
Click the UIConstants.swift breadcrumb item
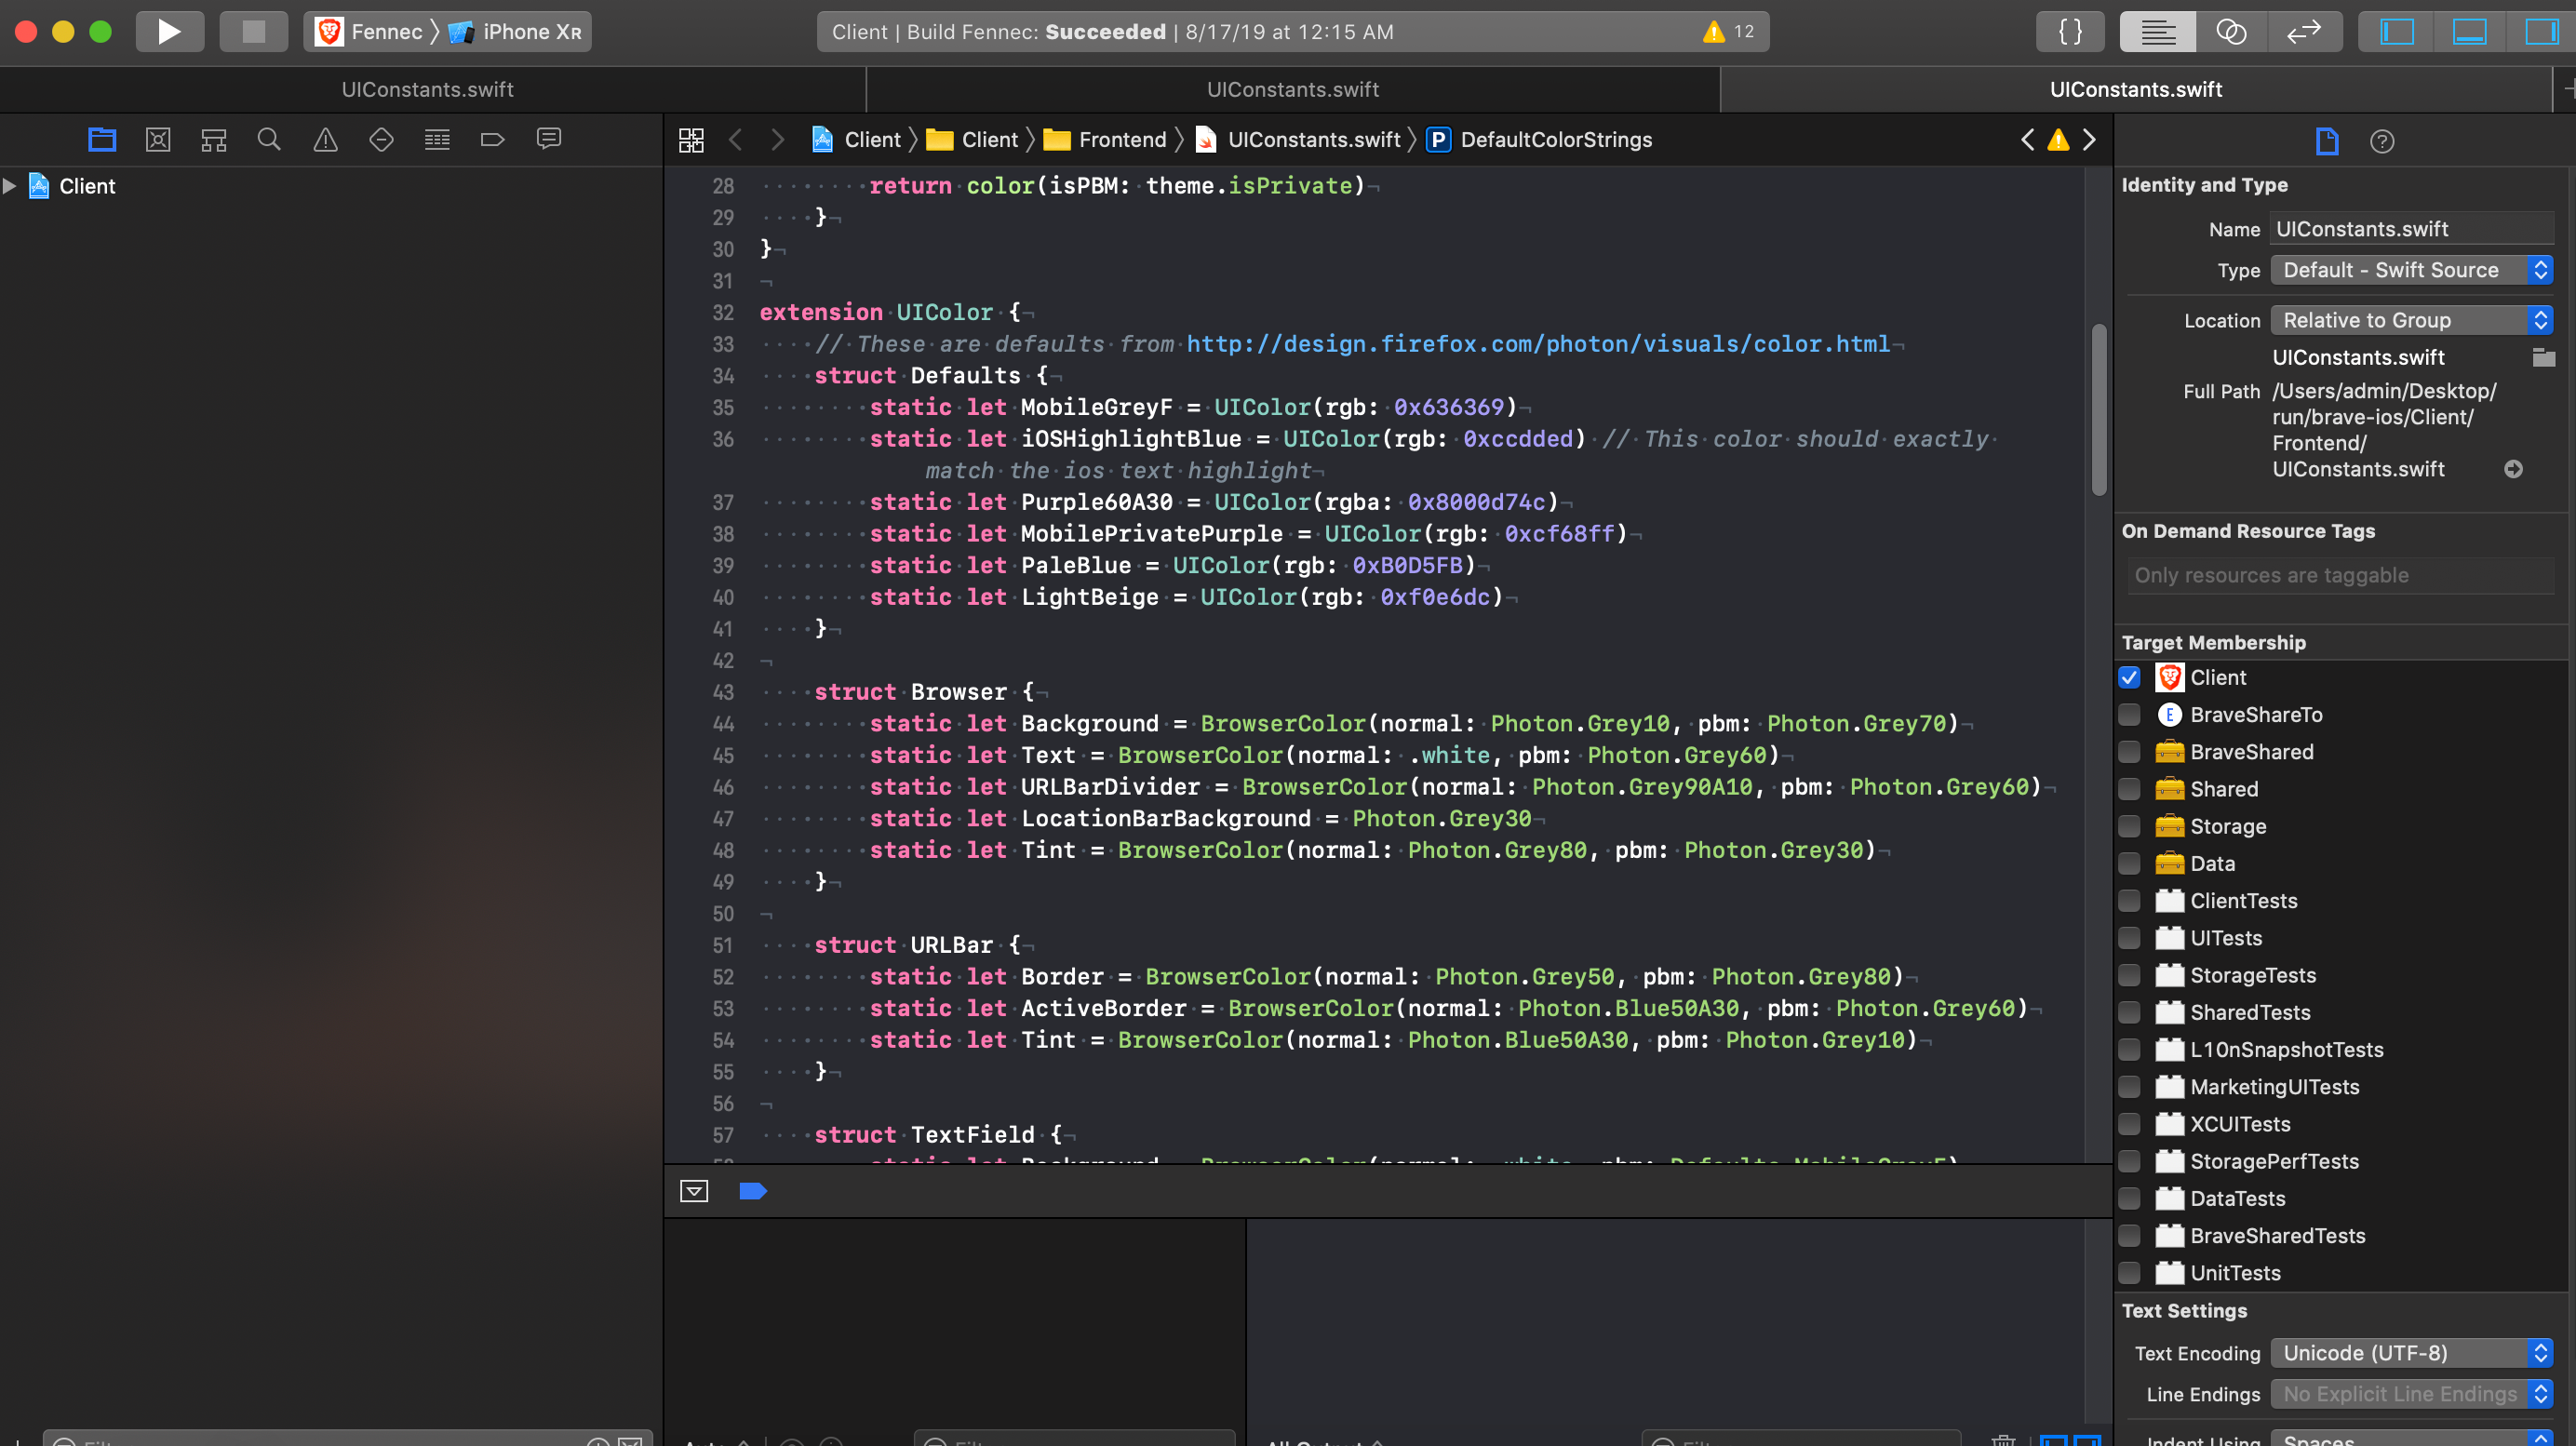[1299, 140]
